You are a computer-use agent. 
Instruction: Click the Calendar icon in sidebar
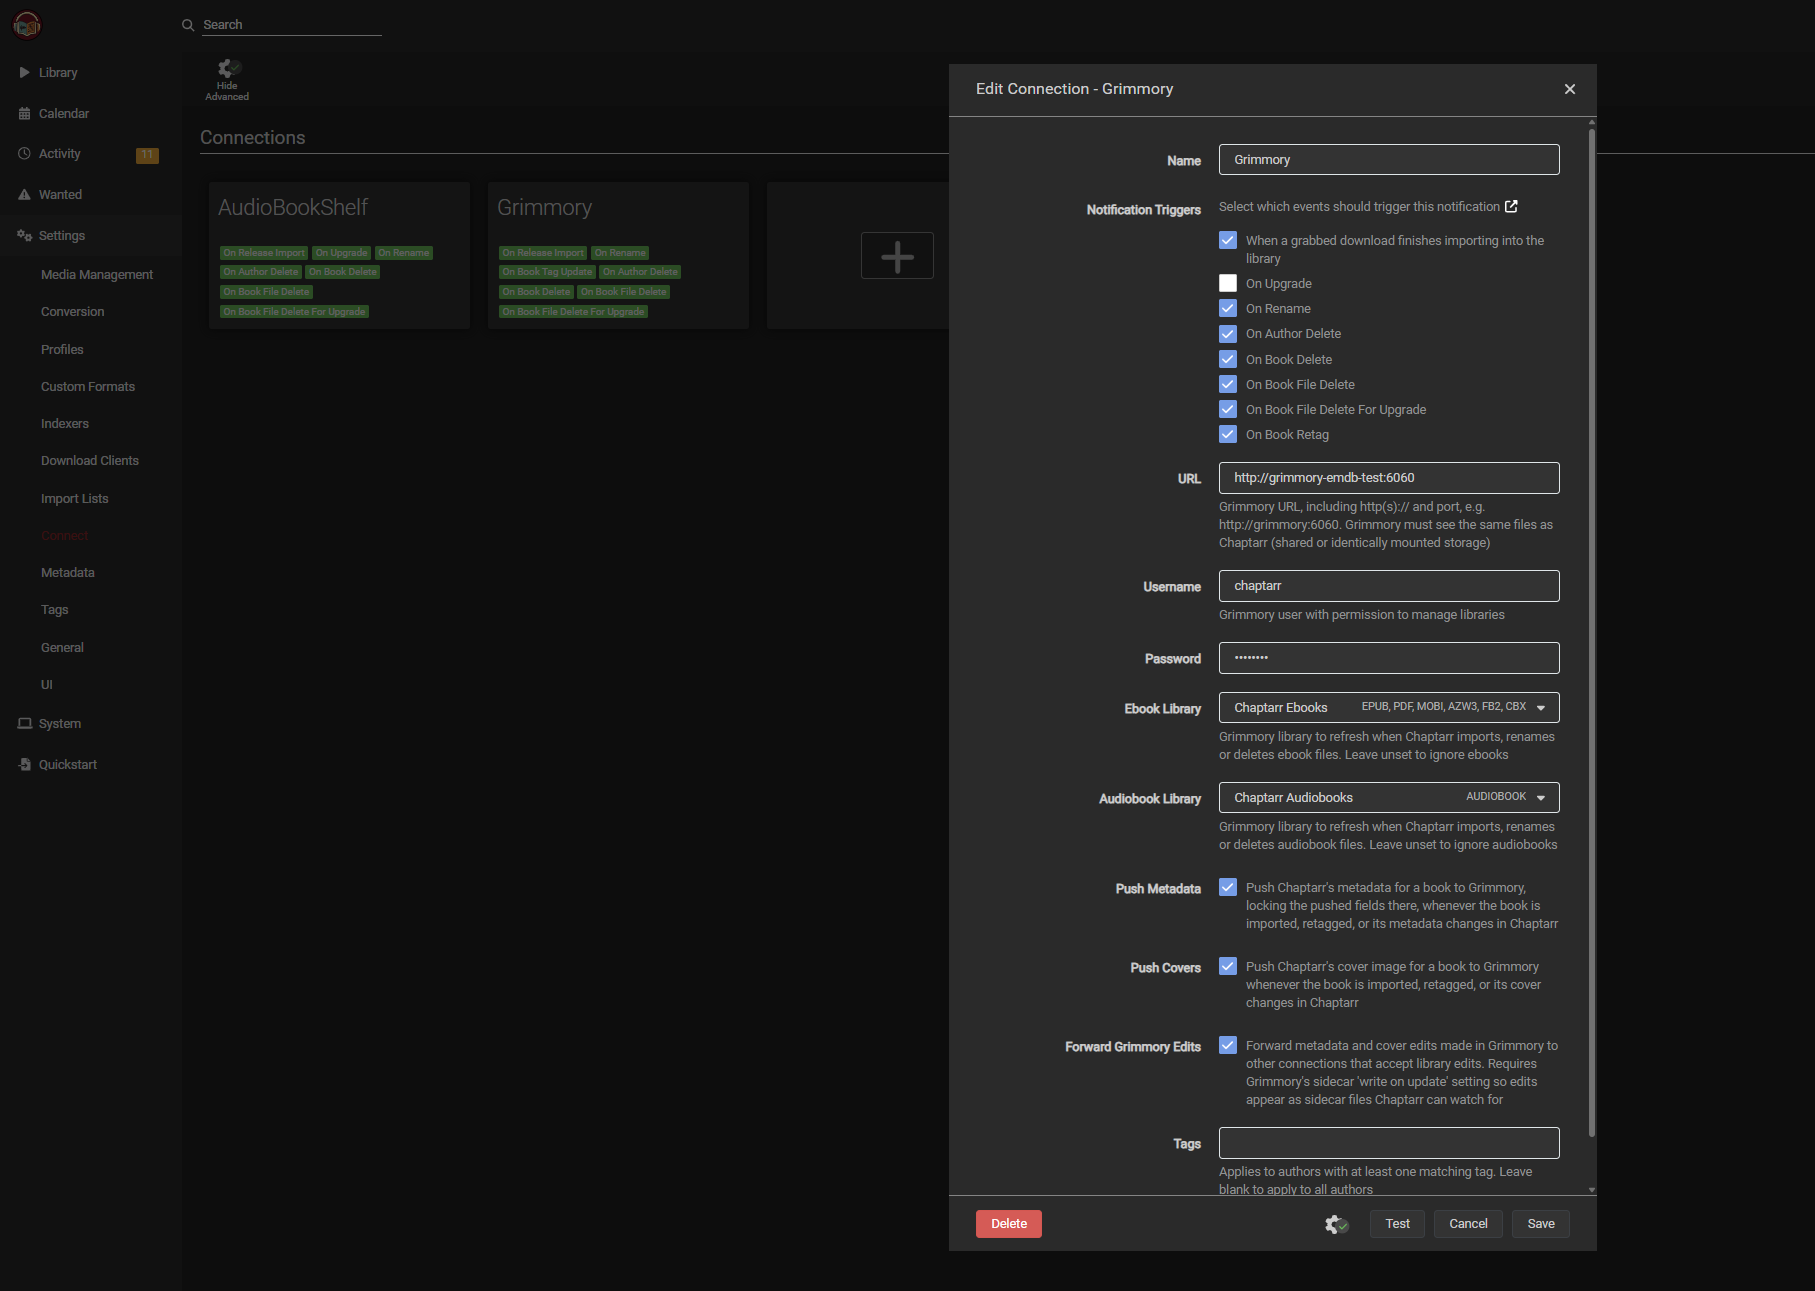(25, 113)
